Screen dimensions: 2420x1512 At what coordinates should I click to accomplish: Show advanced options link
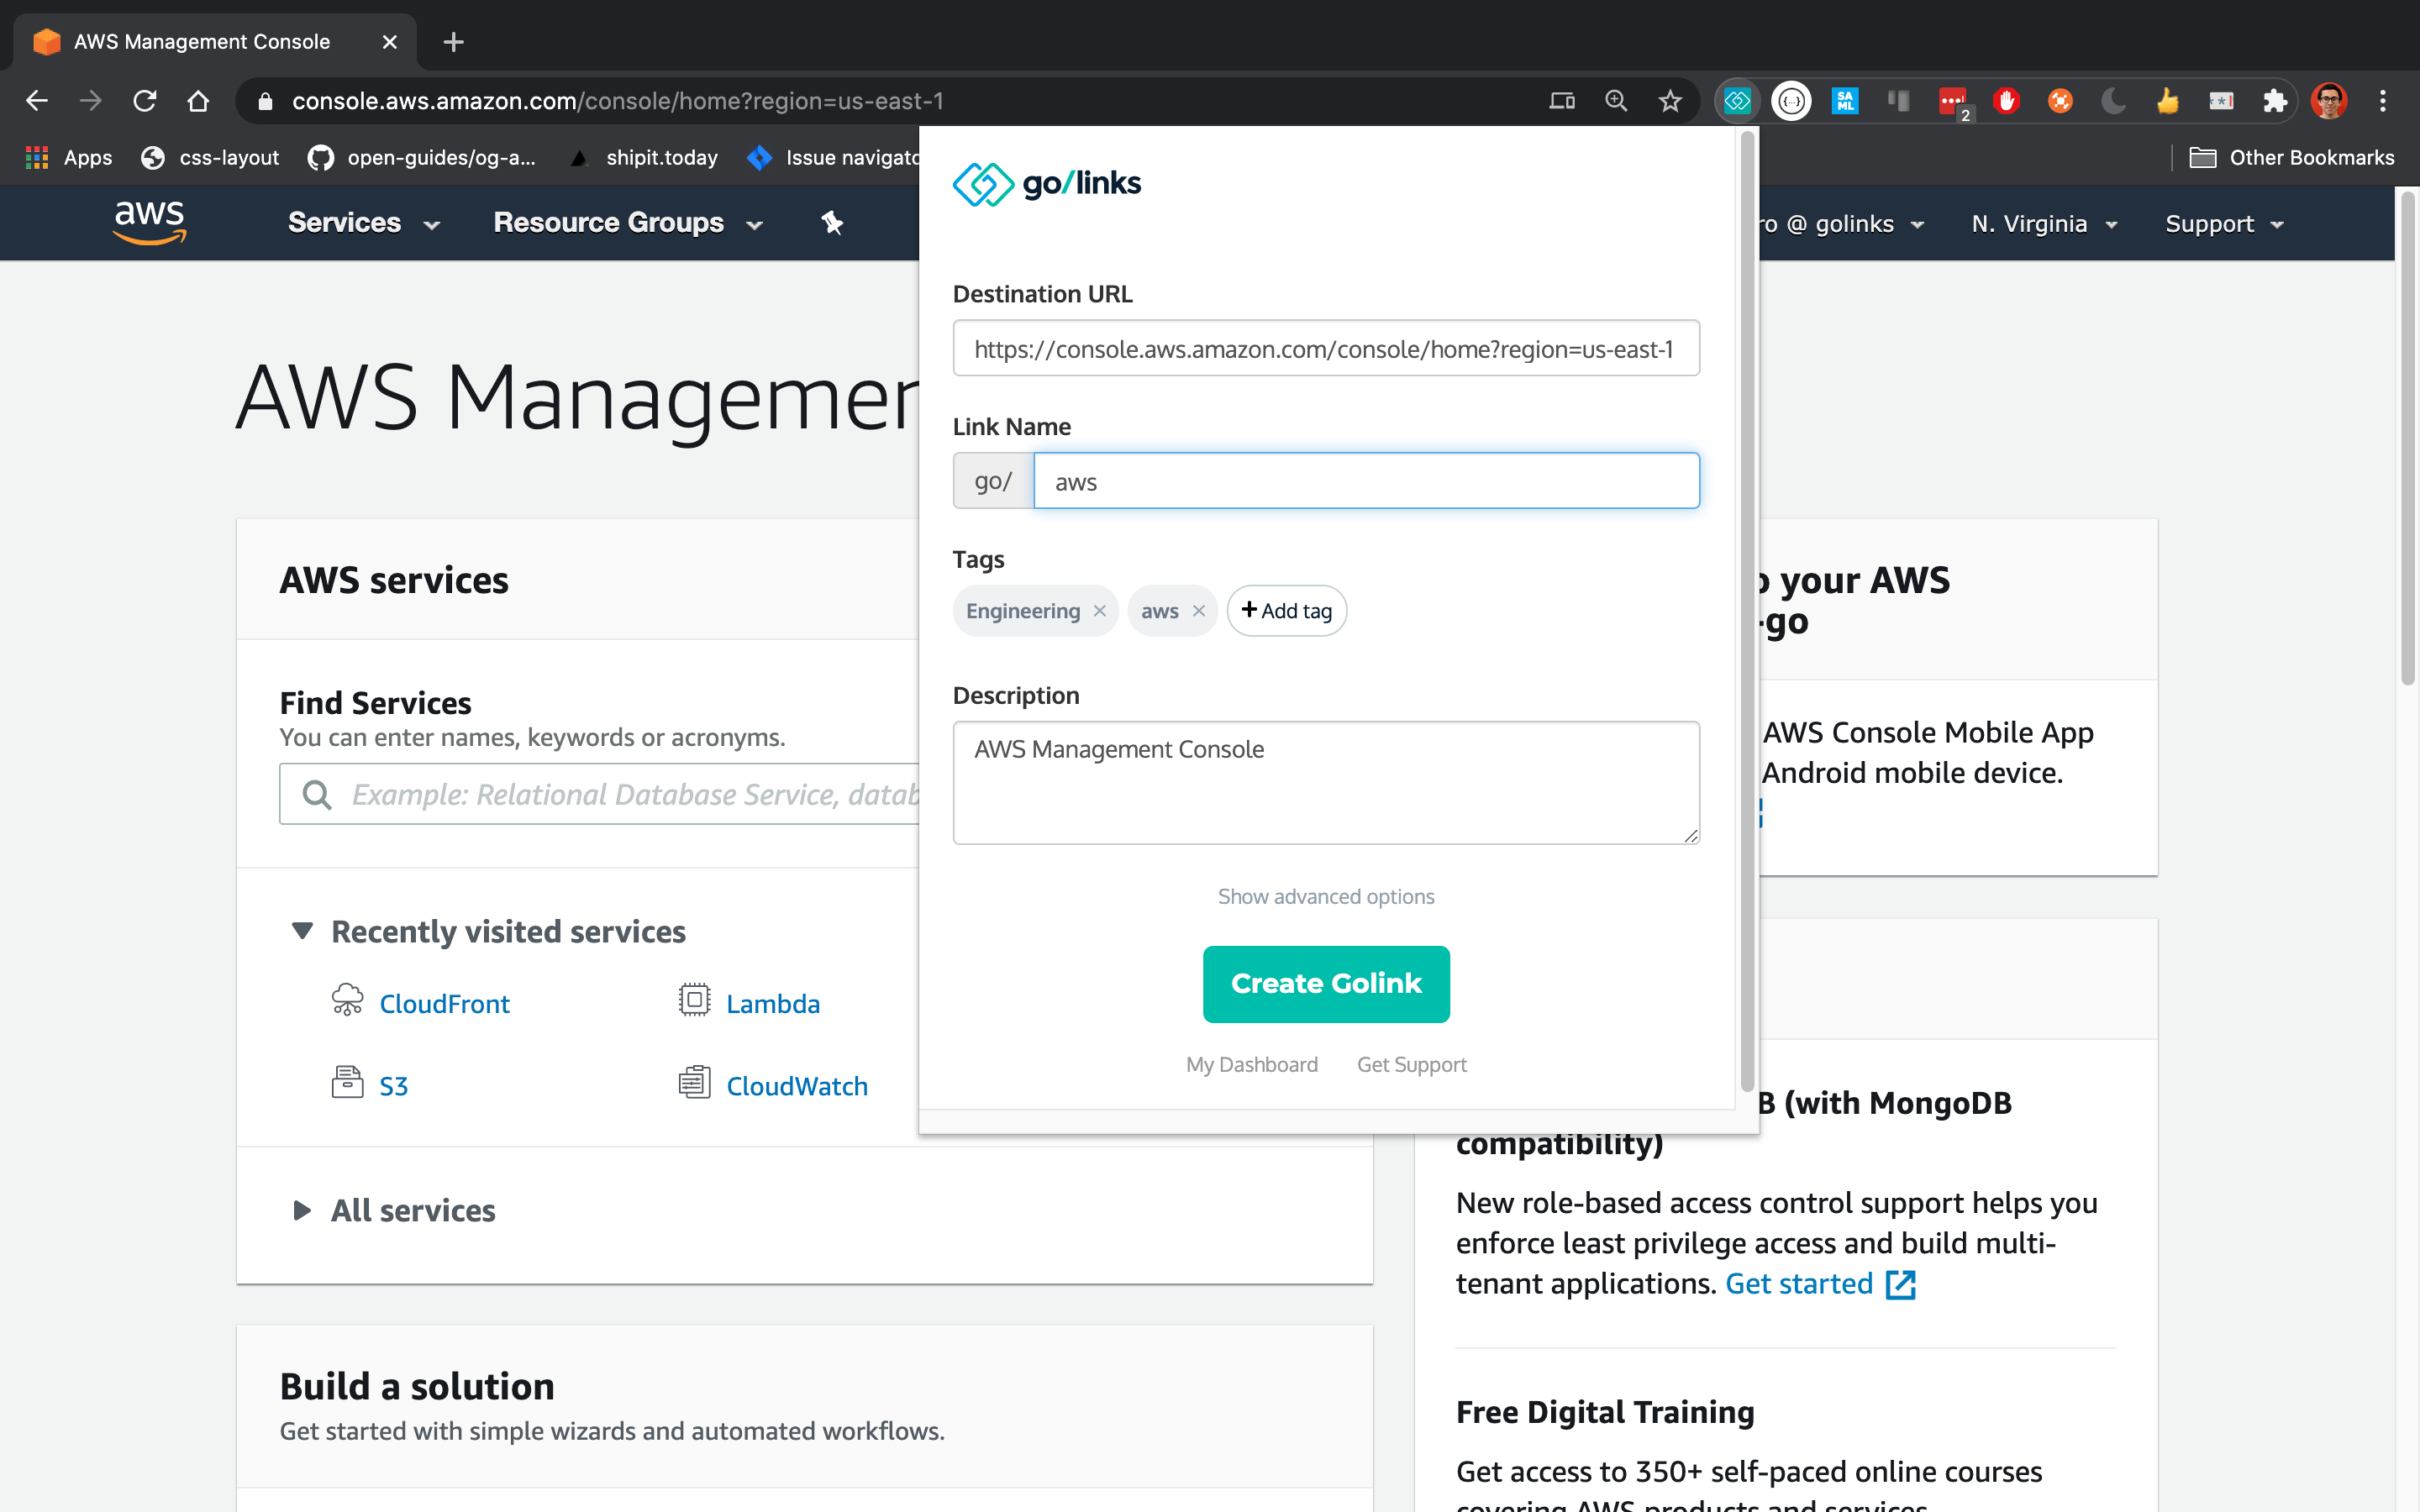pos(1325,896)
